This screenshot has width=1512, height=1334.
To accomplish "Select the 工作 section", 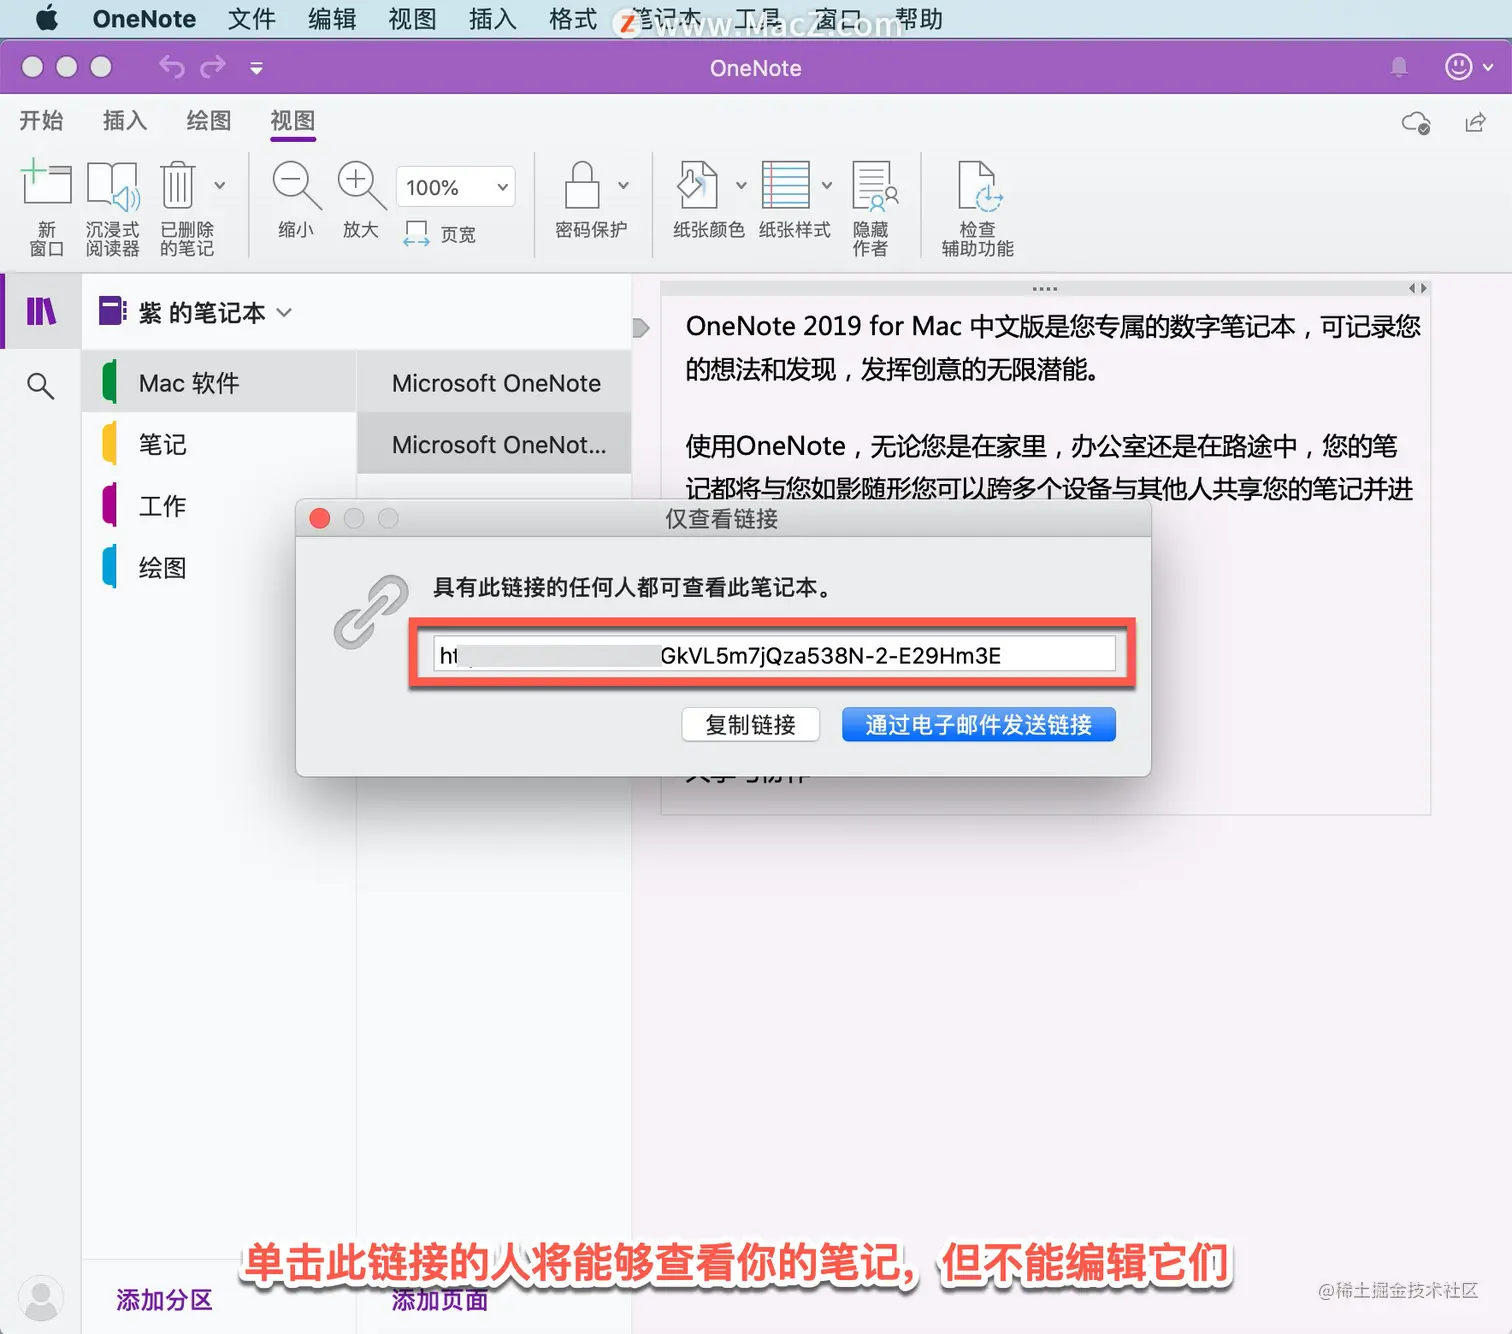I will (219, 506).
